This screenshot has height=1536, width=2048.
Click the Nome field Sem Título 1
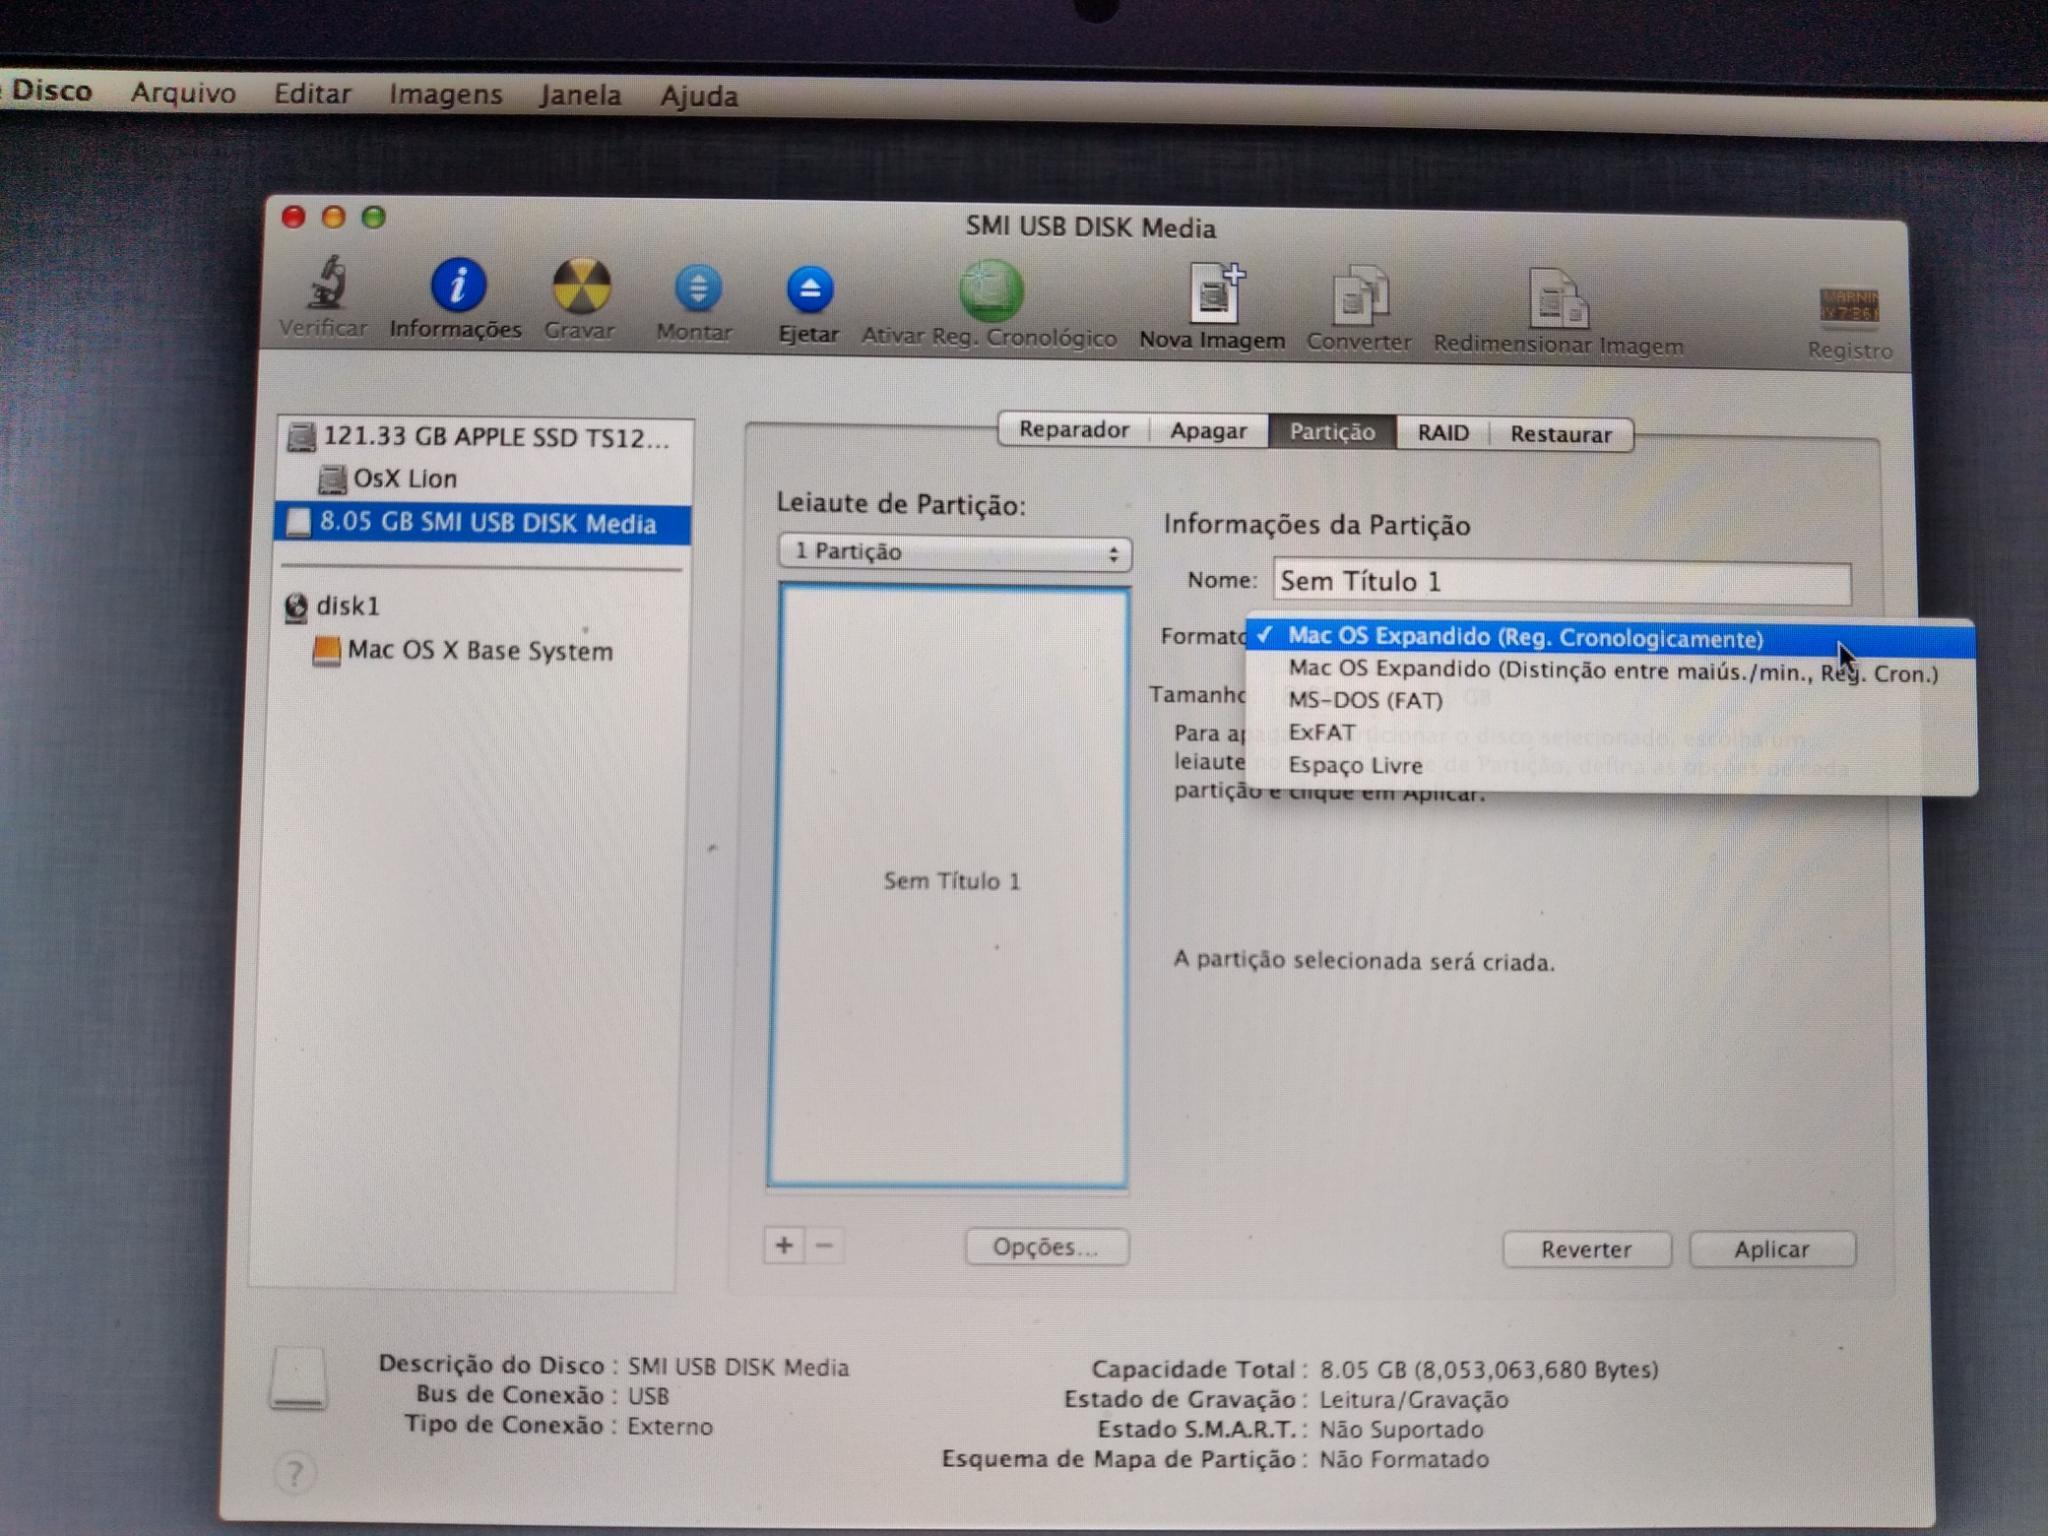[1561, 582]
